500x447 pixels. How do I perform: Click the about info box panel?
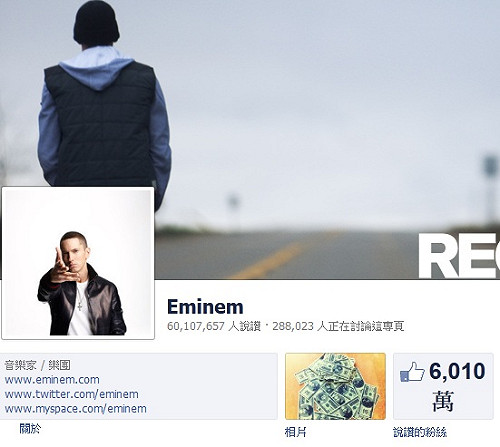coord(139,386)
